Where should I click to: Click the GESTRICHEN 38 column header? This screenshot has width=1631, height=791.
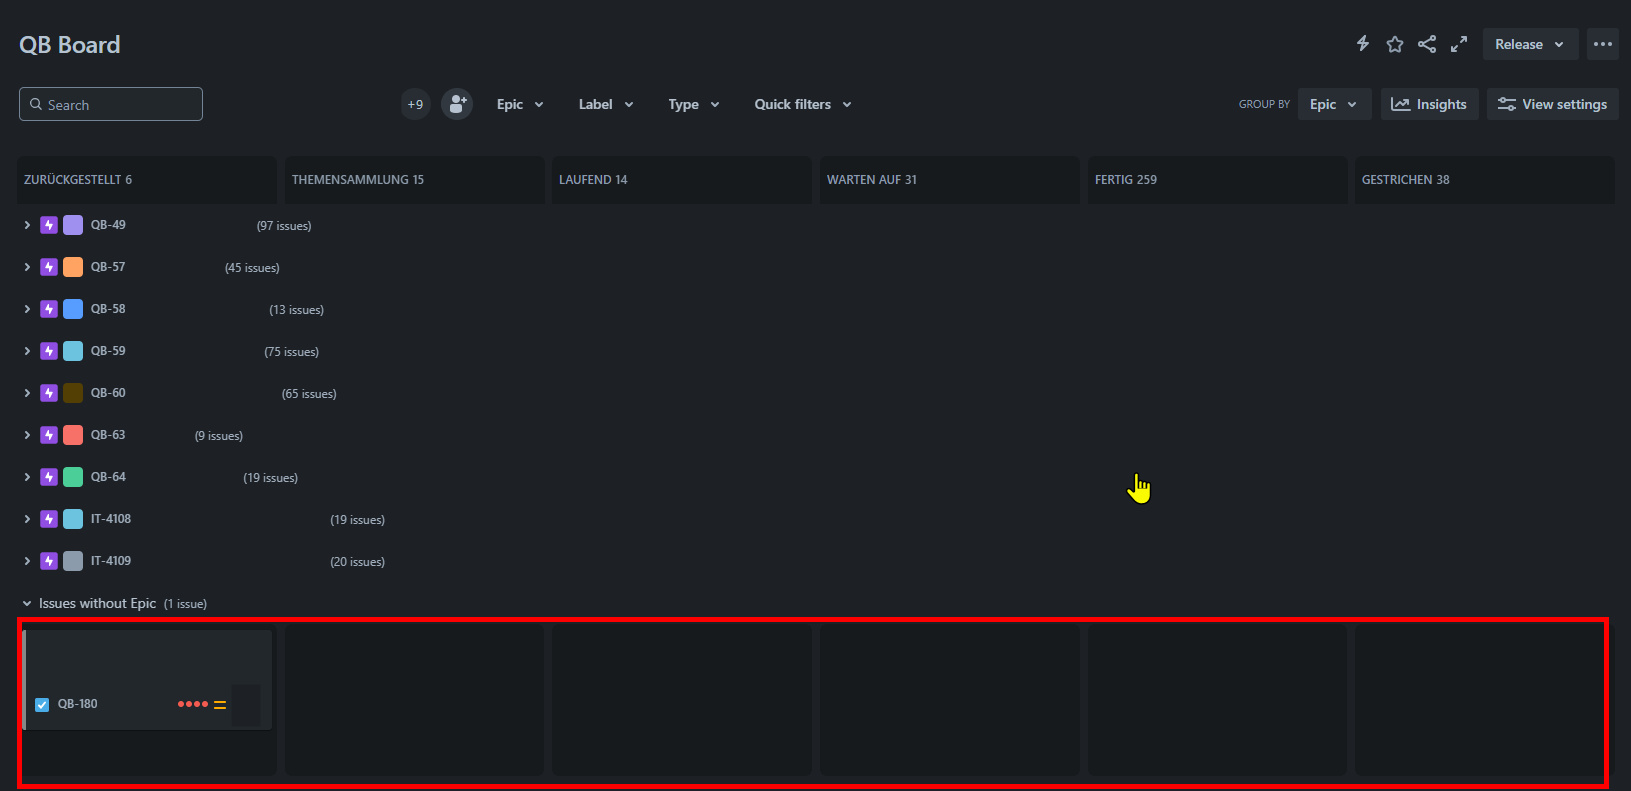click(x=1484, y=180)
